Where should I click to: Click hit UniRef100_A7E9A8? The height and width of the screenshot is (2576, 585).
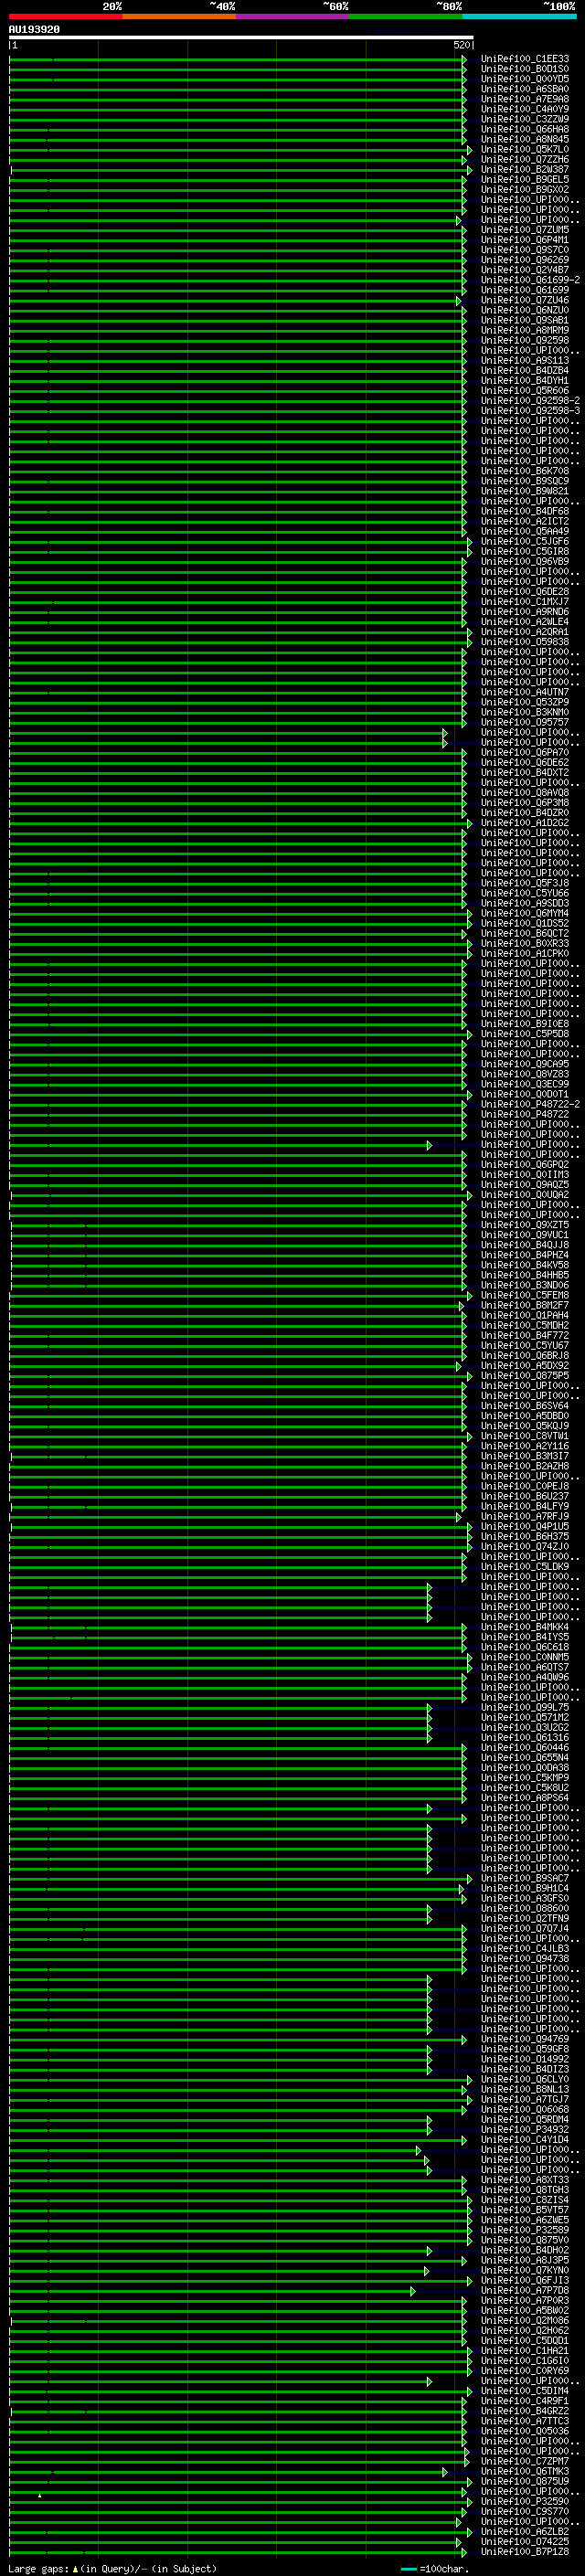click(525, 99)
